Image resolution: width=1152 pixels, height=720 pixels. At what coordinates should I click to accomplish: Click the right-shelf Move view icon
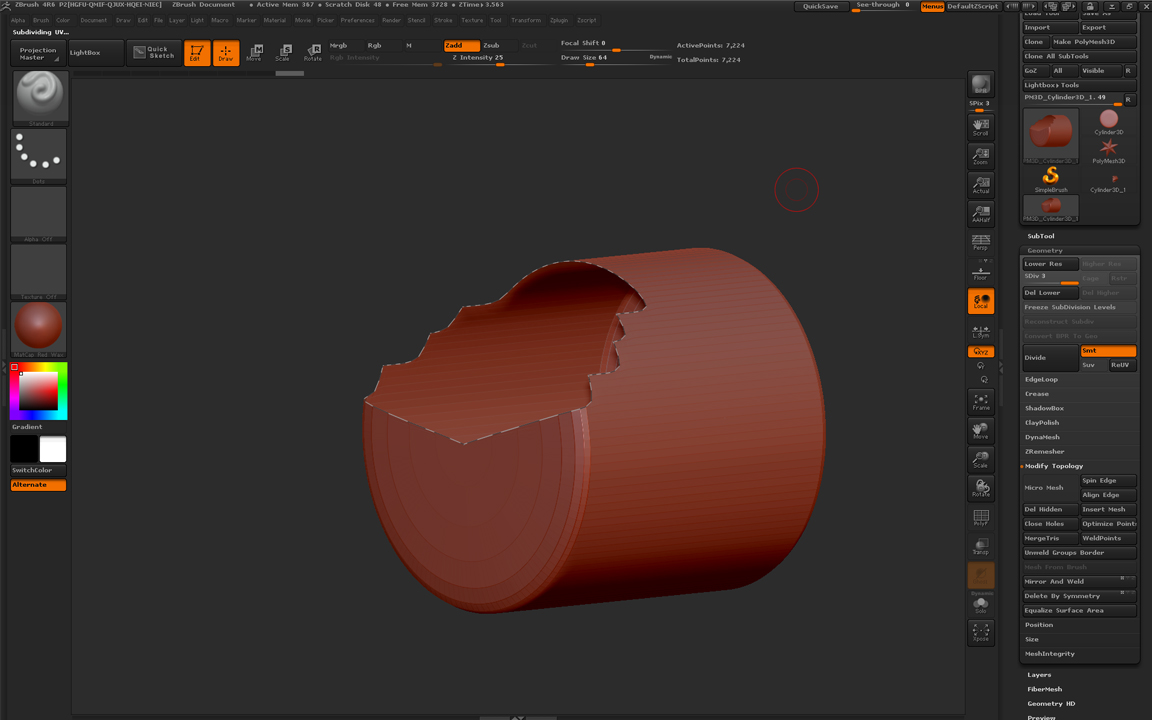981,430
